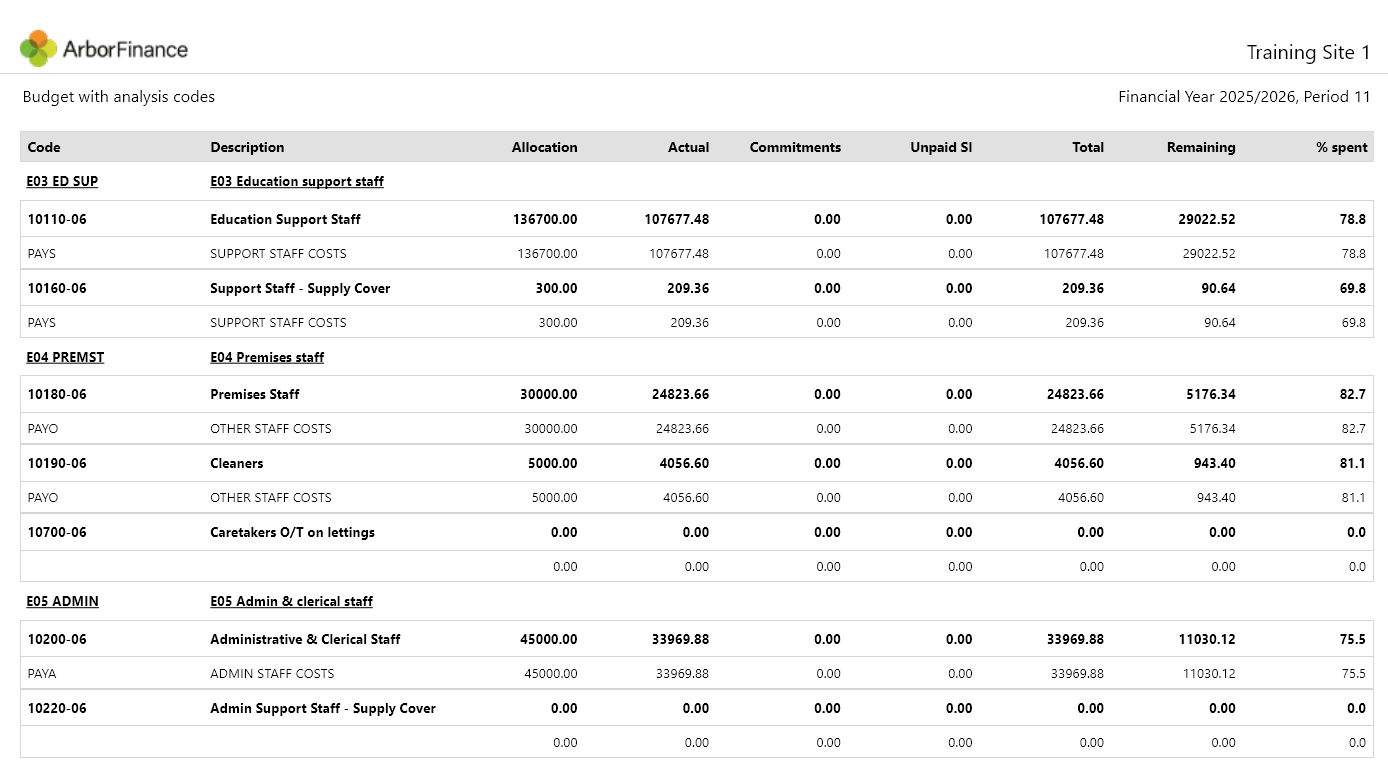
Task: Click the ArborFinance logo icon
Action: point(38,48)
